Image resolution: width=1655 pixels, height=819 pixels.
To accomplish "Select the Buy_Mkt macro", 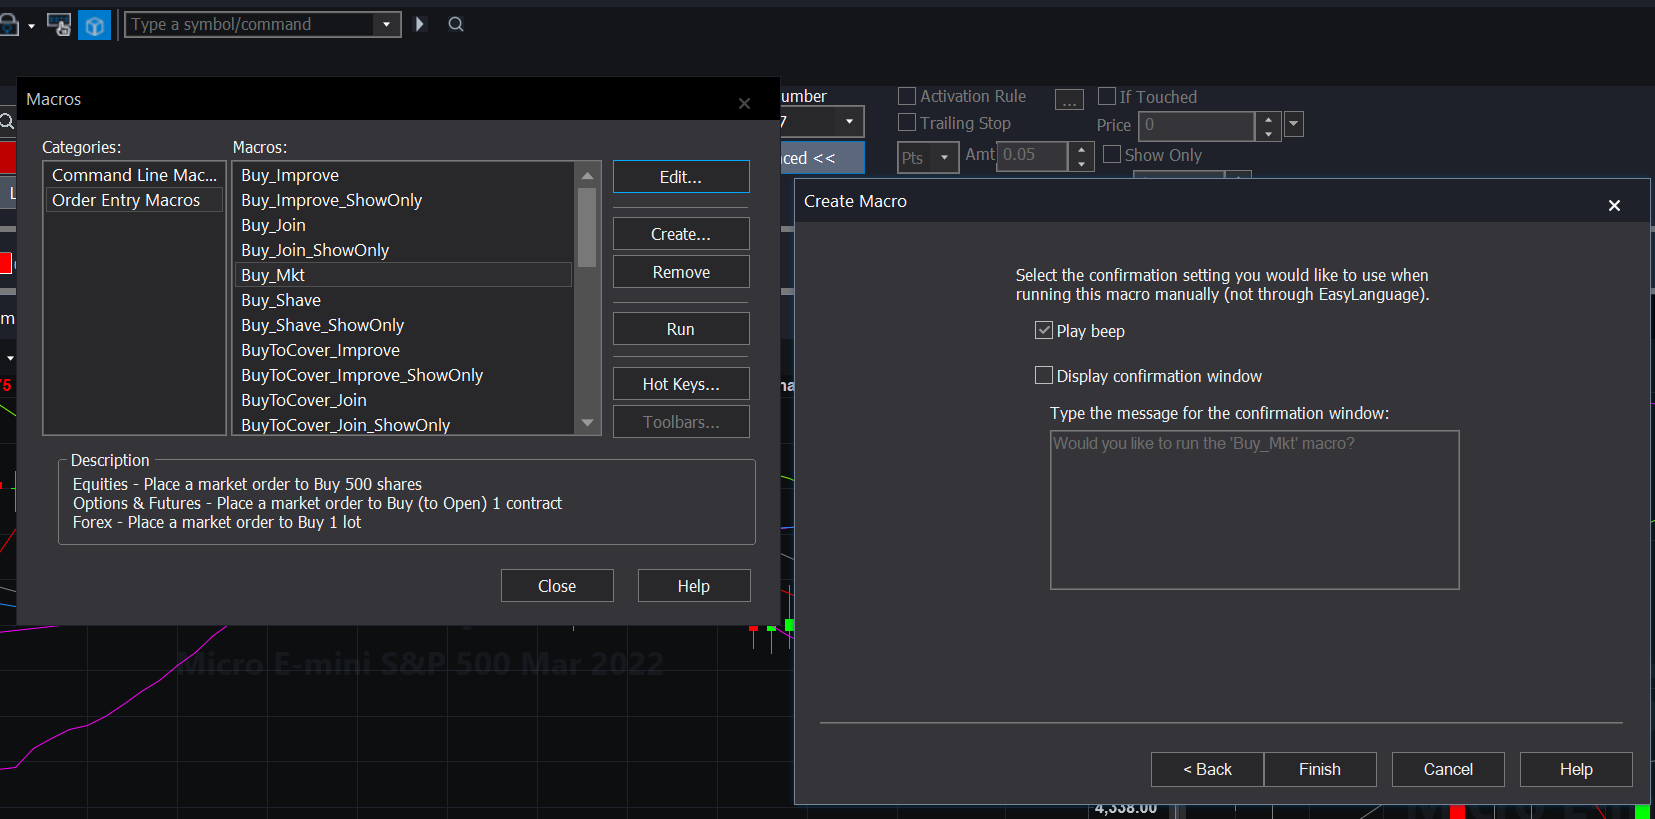I will point(403,275).
